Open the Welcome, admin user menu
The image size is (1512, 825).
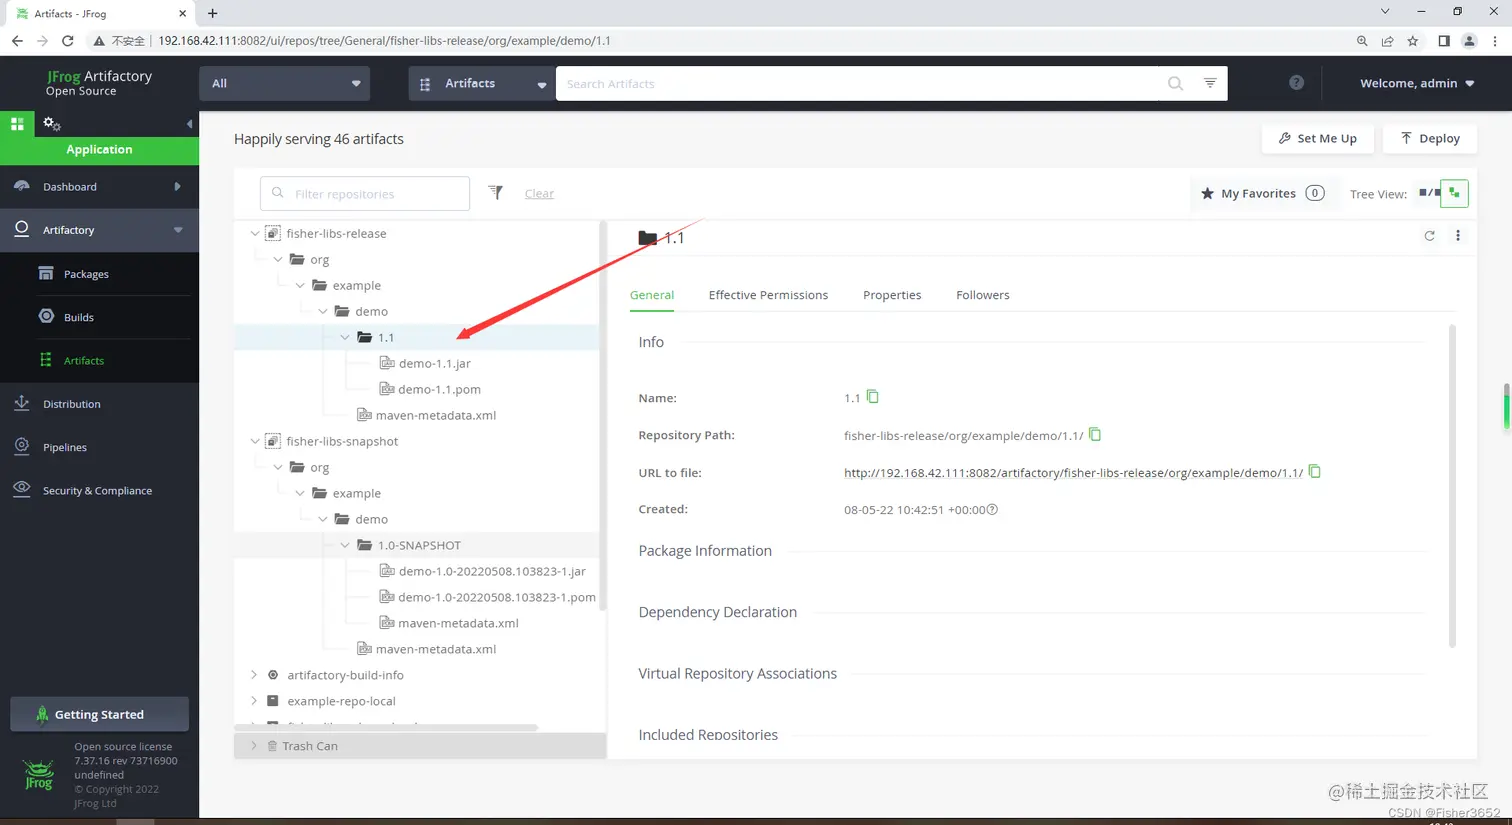tap(1417, 83)
